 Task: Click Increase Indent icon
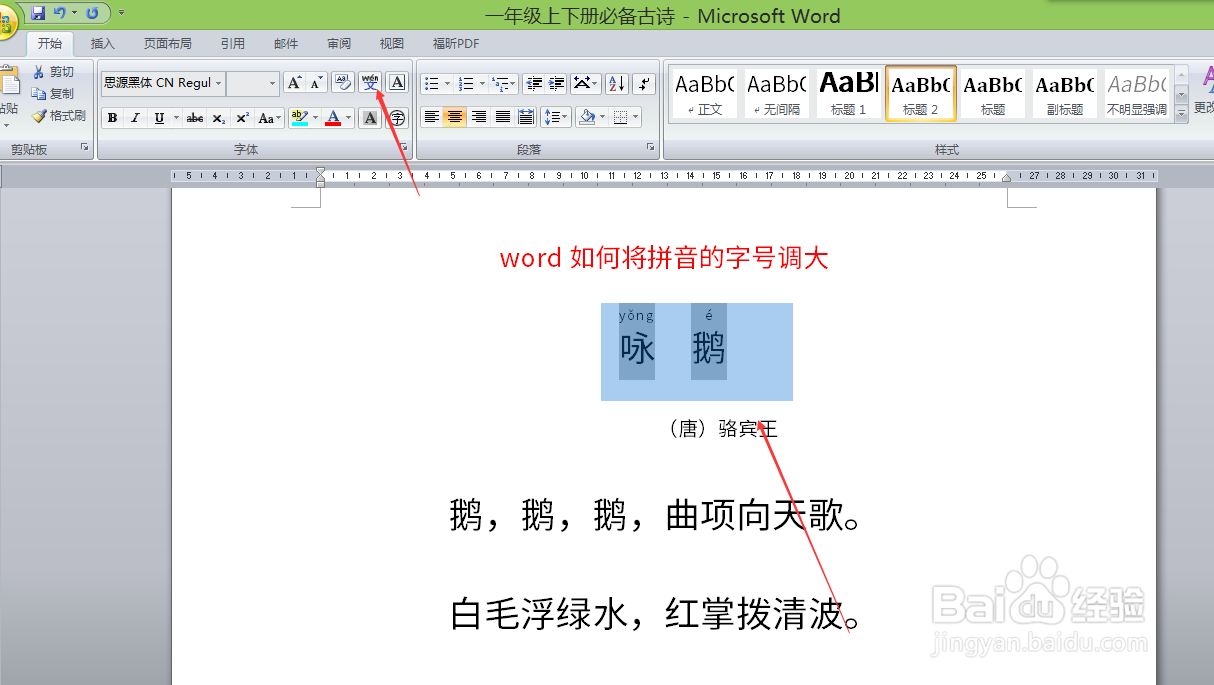(x=557, y=83)
